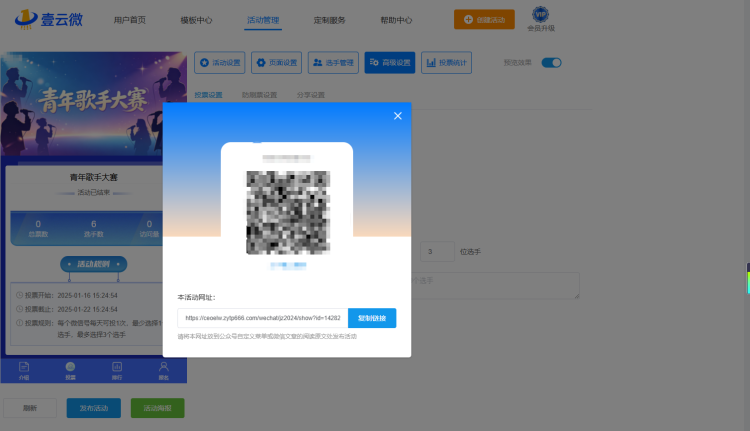Toggle the 预览效果 preview switch
This screenshot has height=431, width=750.
[551, 63]
